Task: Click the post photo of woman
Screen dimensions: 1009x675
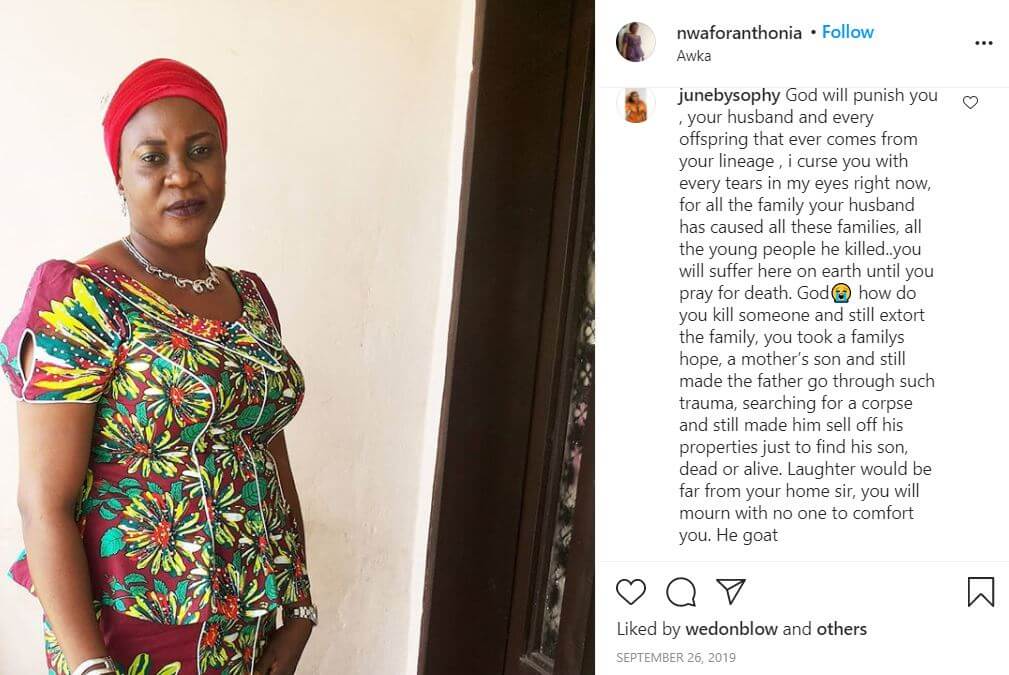Action: pyautogui.click(x=297, y=337)
